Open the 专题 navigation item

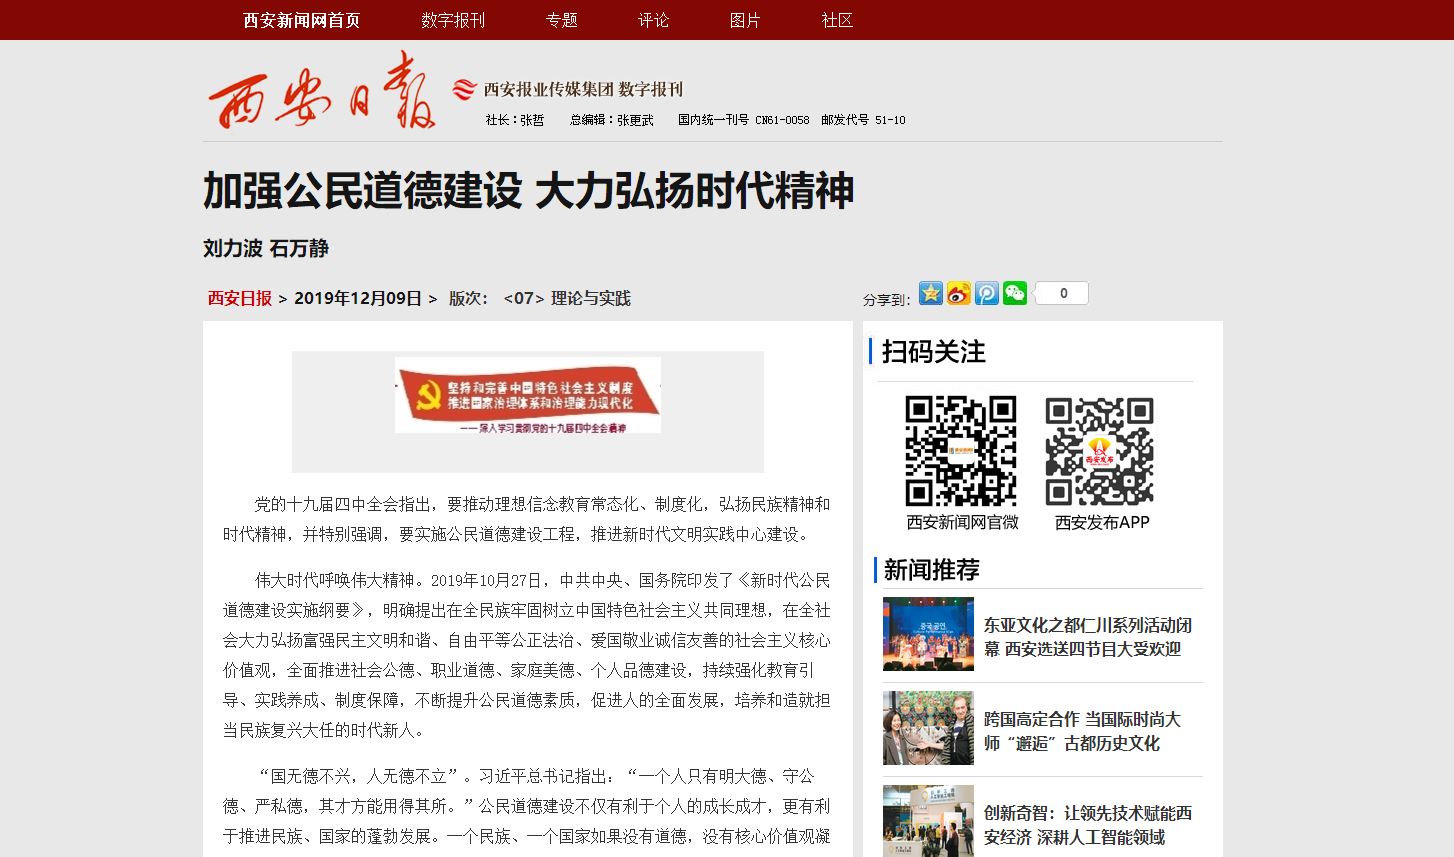561,20
